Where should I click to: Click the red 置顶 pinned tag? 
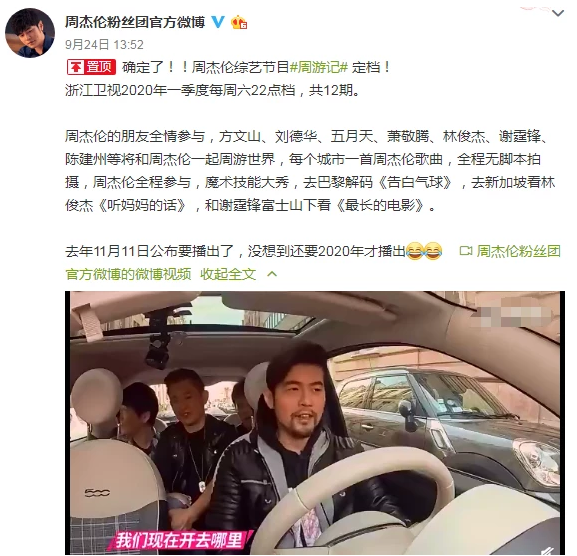pyautogui.click(x=91, y=67)
